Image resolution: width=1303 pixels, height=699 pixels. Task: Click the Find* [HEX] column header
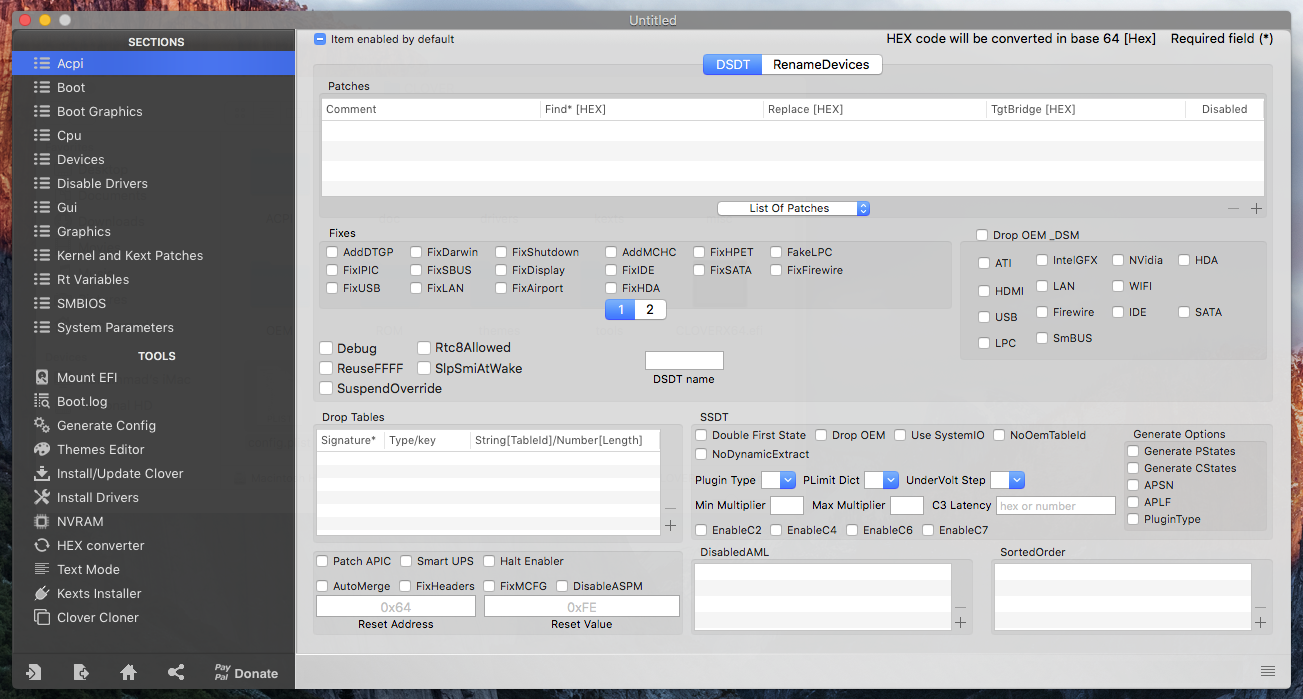tap(651, 109)
